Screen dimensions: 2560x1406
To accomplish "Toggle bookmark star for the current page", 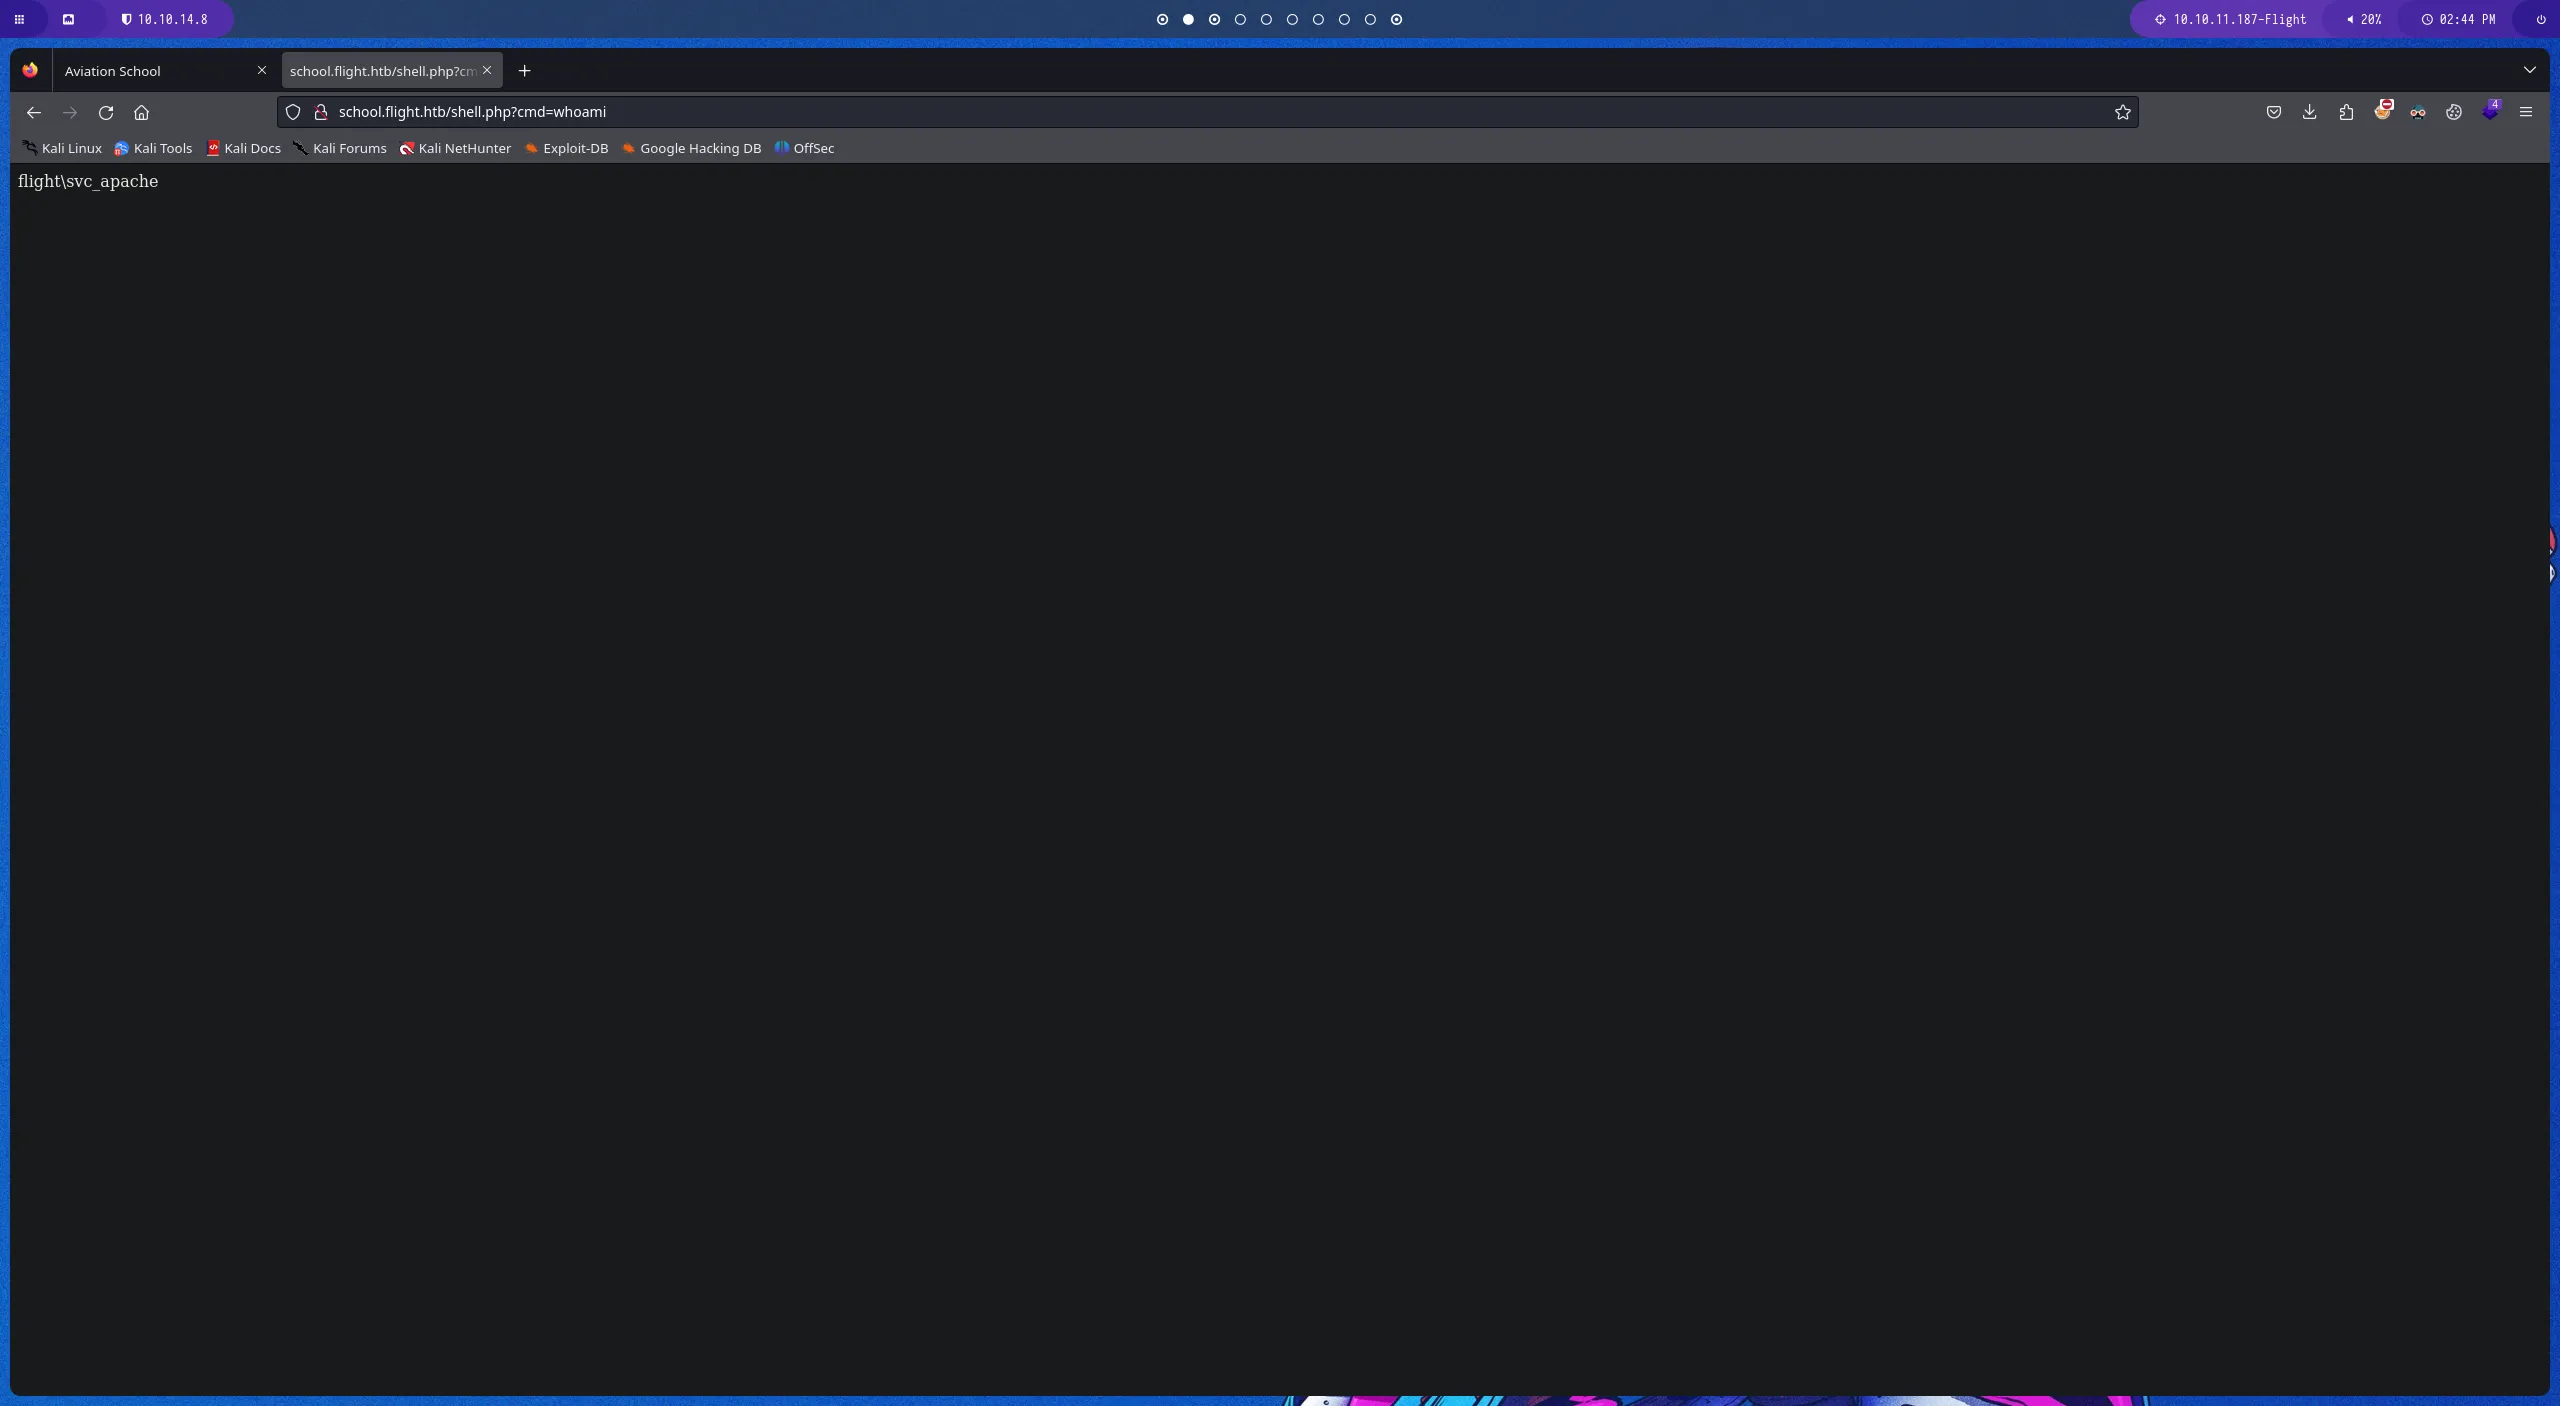I will click(2122, 112).
